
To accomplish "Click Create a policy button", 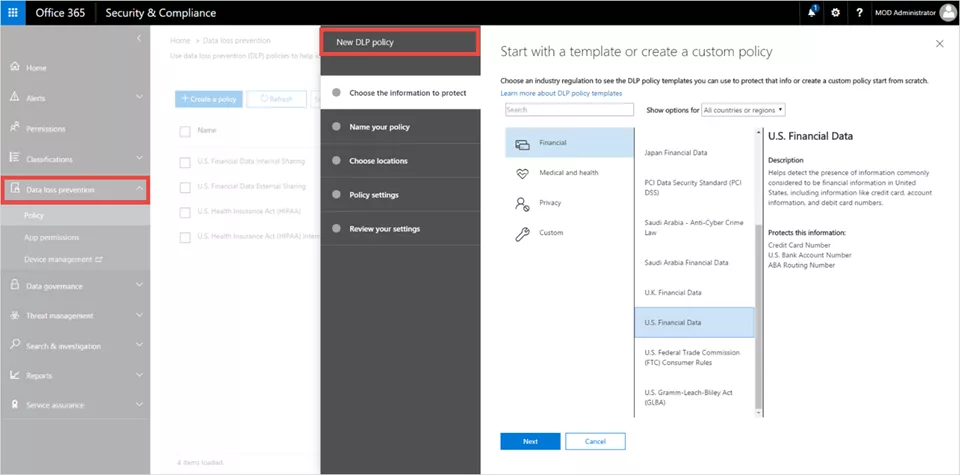I will click(209, 99).
